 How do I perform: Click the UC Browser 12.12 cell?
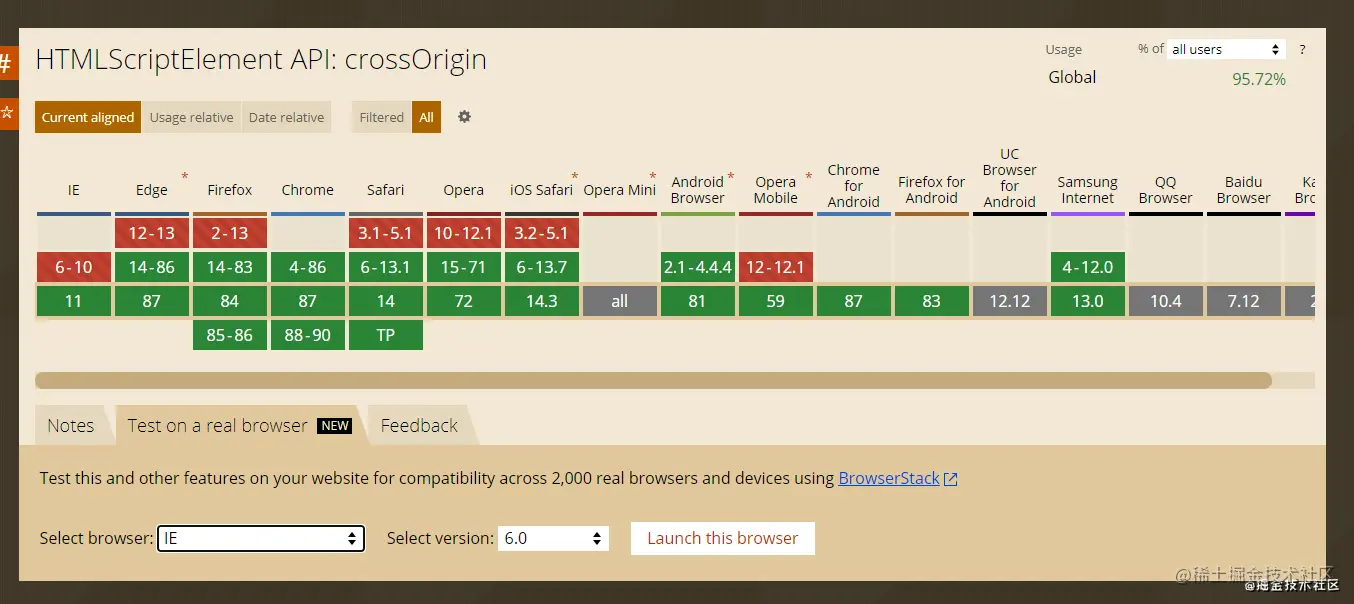point(1010,301)
